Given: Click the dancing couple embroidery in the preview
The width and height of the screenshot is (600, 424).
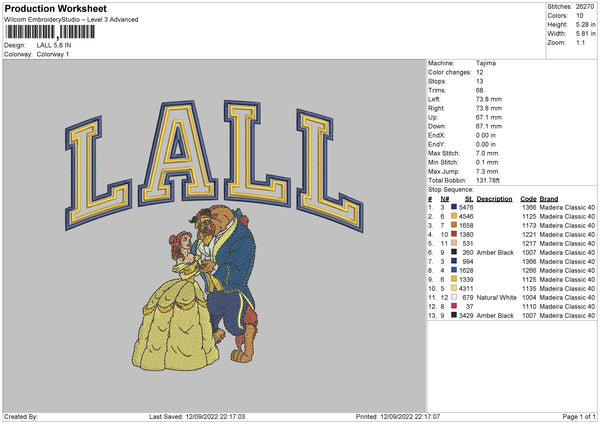Looking at the screenshot, I should pos(195,288).
